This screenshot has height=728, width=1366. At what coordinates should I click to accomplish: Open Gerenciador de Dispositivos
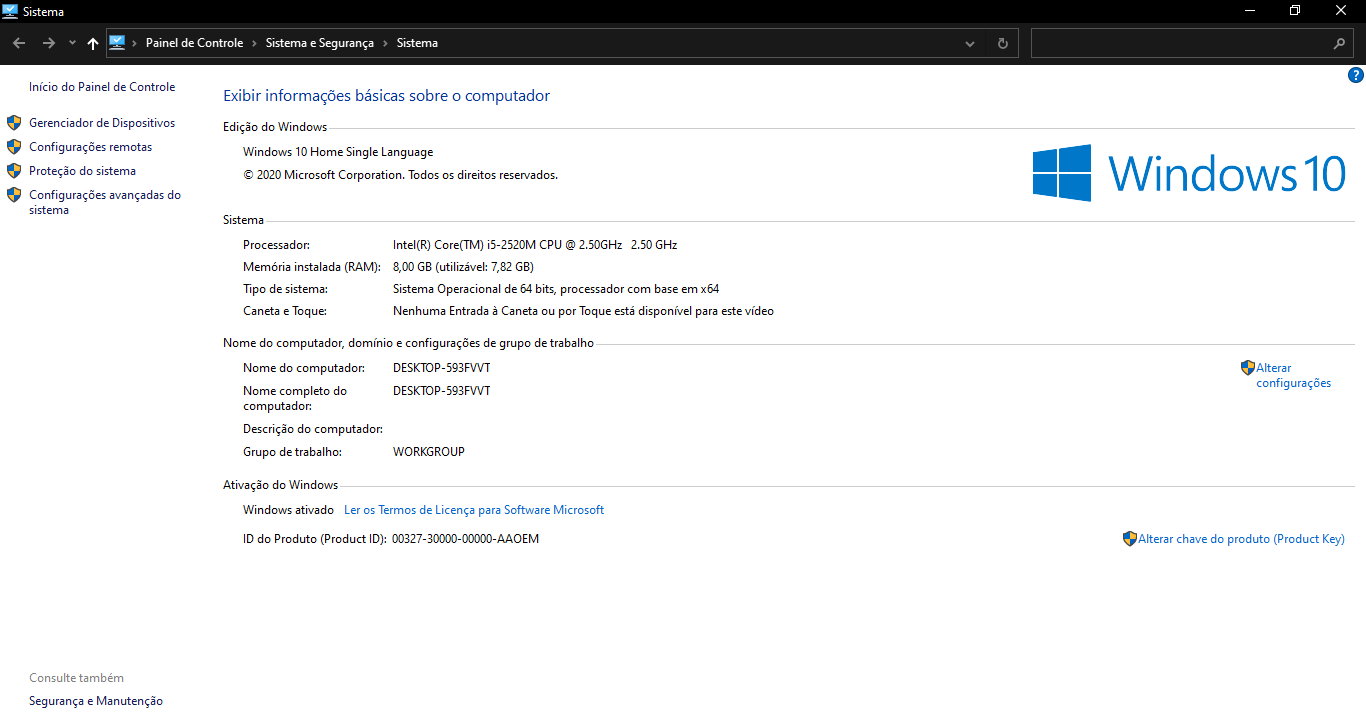[102, 123]
